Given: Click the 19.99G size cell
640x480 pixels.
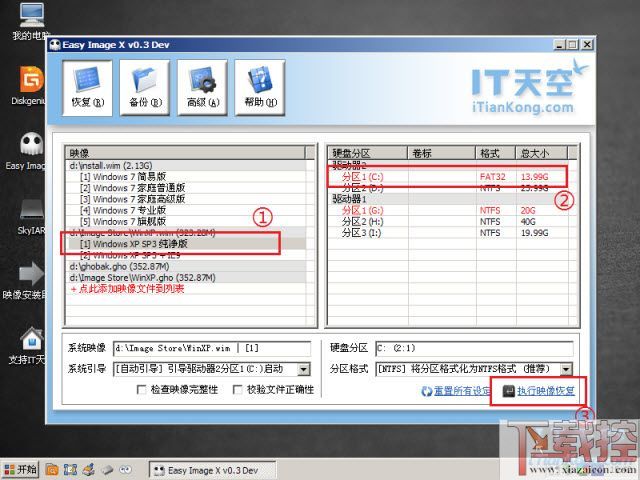Looking at the screenshot, I should click(x=534, y=233).
